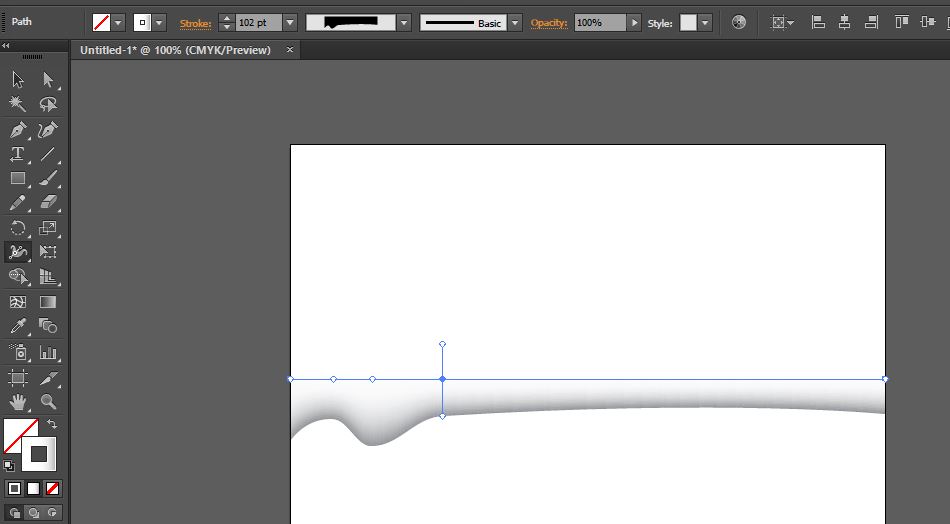
Task: Select the Eyedropper tool
Action: (18, 327)
